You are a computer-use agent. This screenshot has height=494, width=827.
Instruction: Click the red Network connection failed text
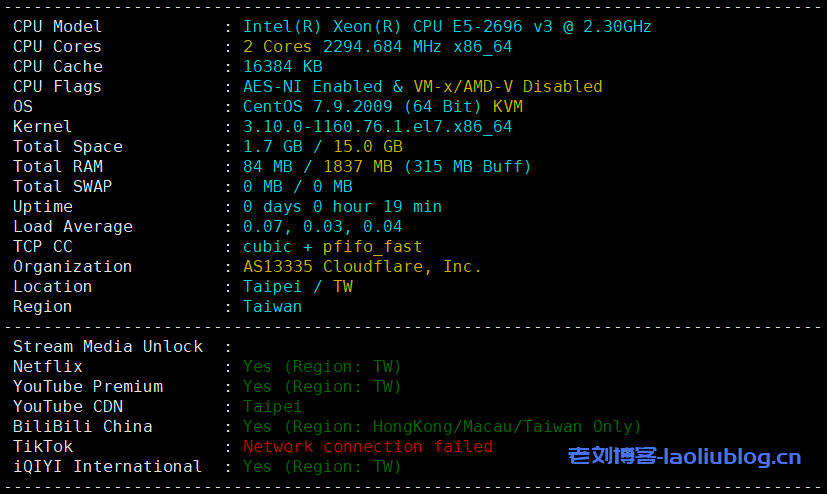tap(367, 447)
